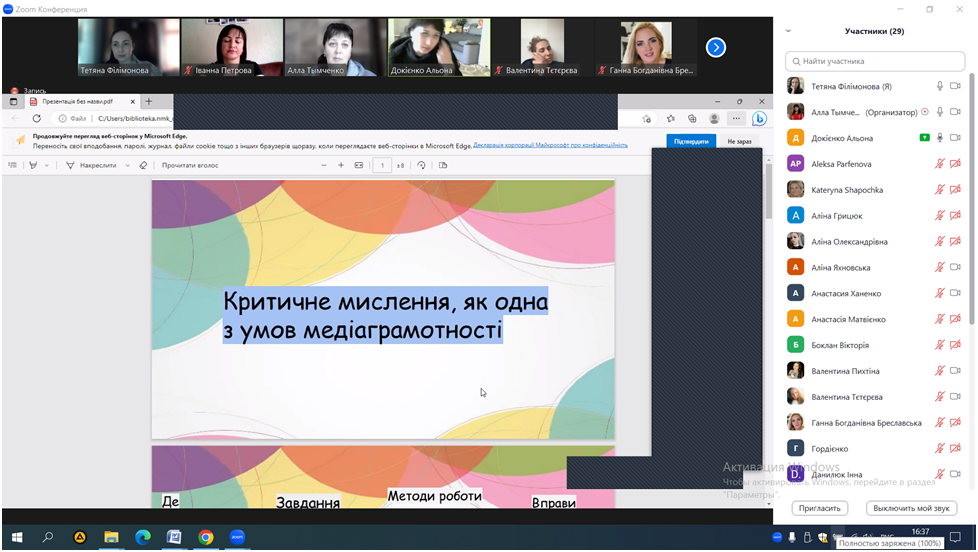This screenshot has height=552, width=978.
Task: Open the Накреслити draw options dropdown
Action: click(x=128, y=165)
